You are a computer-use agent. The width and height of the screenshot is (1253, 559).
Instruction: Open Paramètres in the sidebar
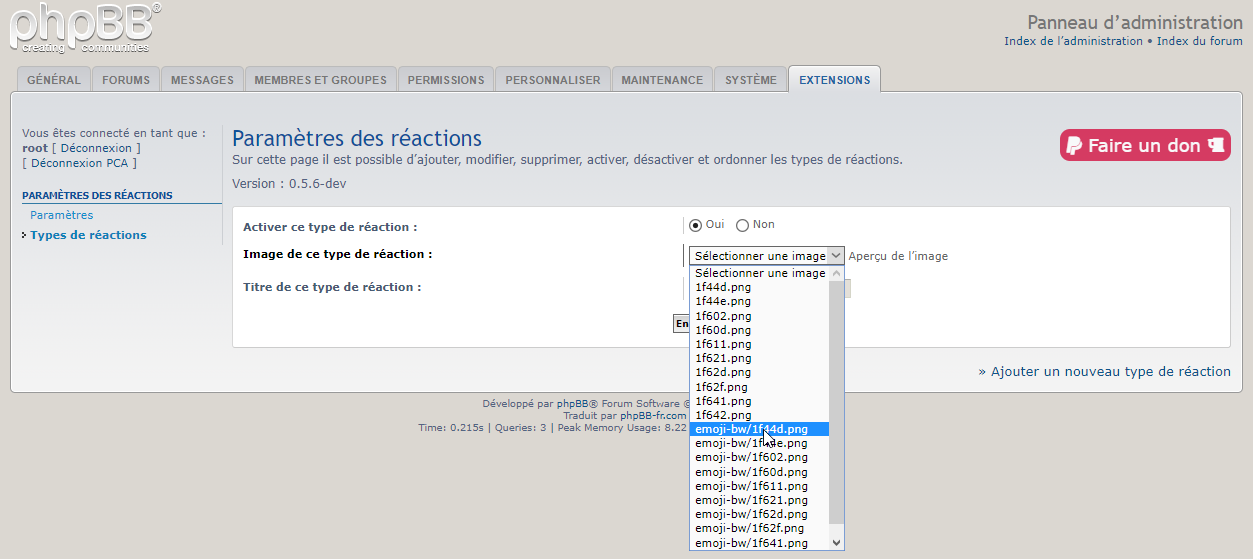[61, 215]
